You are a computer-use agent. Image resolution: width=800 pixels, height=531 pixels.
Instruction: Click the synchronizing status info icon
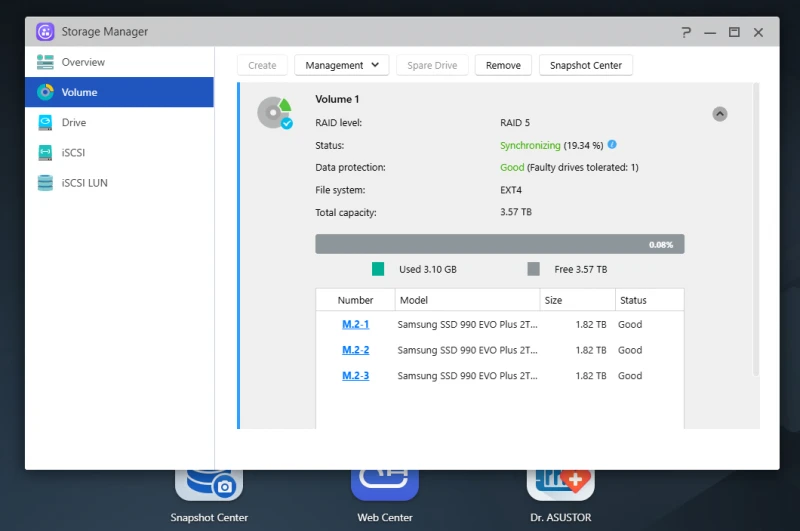point(612,144)
